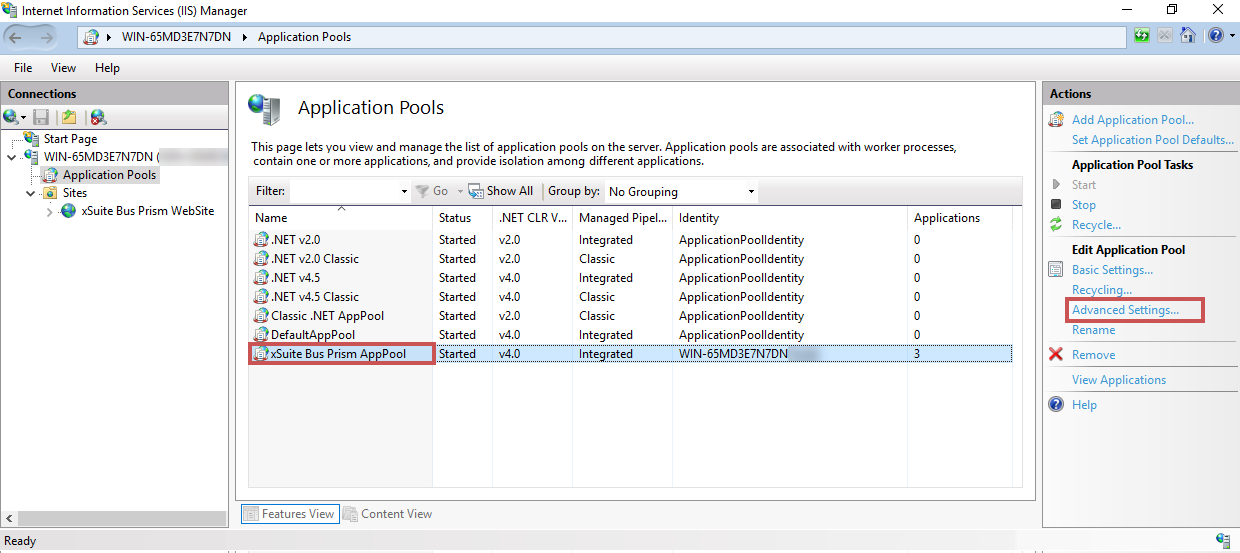1240x553 pixels.
Task: Click the red X Remove icon
Action: tap(1056, 355)
